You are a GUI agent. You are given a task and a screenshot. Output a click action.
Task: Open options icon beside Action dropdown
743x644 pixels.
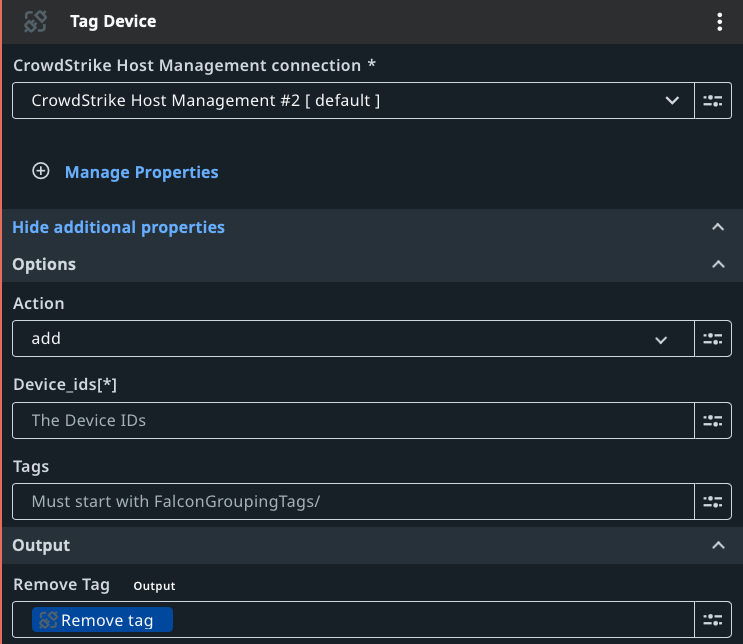tap(713, 338)
